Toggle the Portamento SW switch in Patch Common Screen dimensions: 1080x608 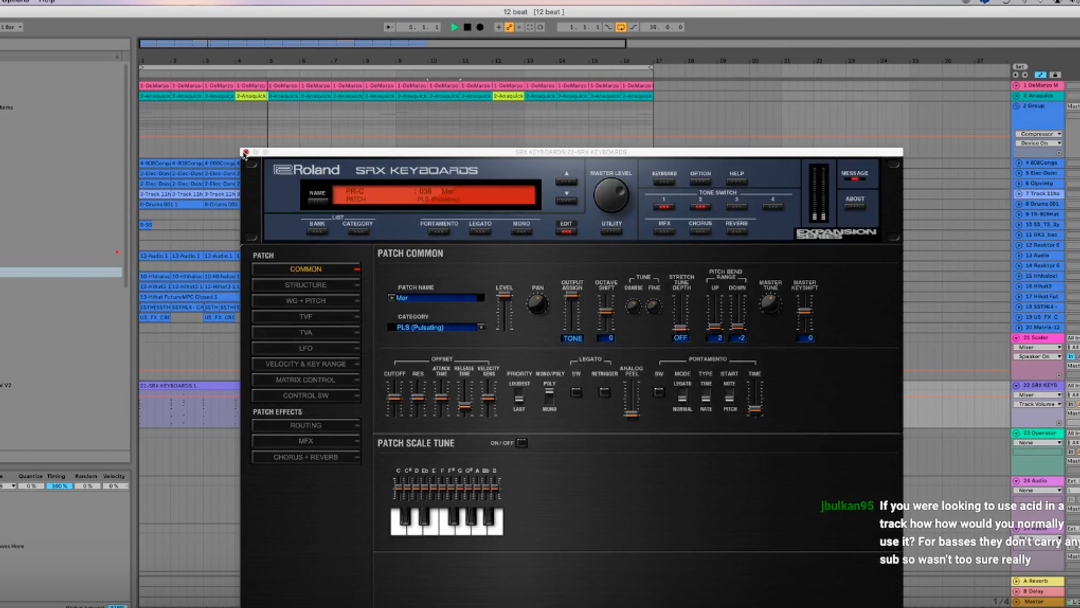[659, 392]
